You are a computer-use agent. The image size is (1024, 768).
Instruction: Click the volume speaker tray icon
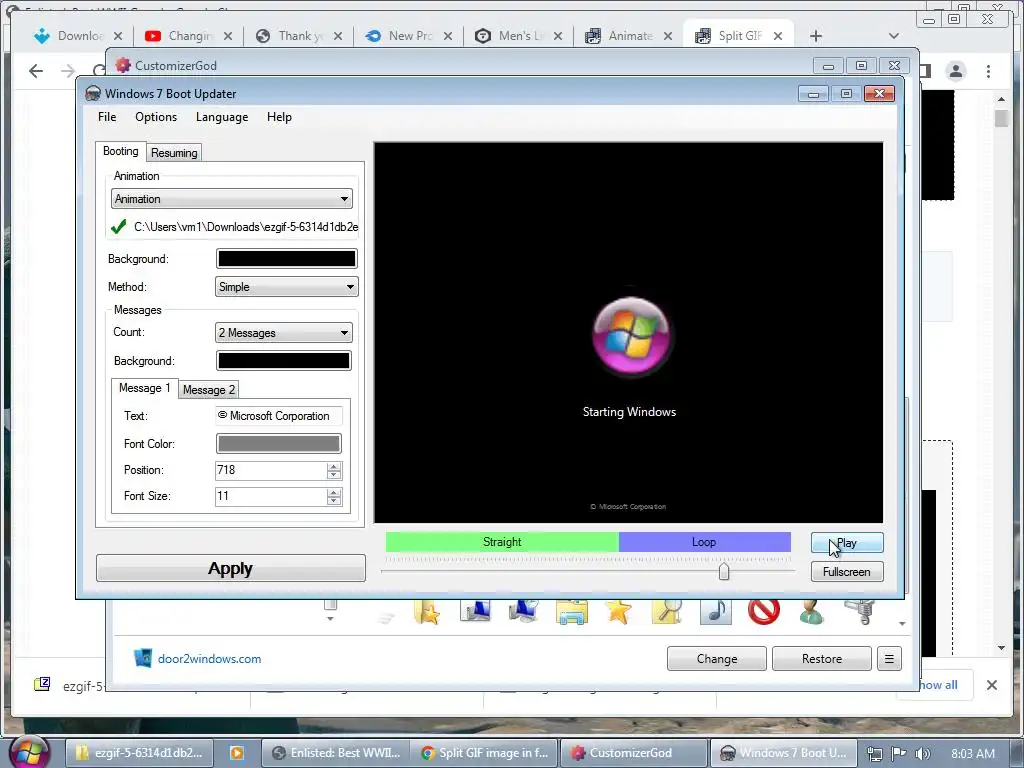click(922, 754)
